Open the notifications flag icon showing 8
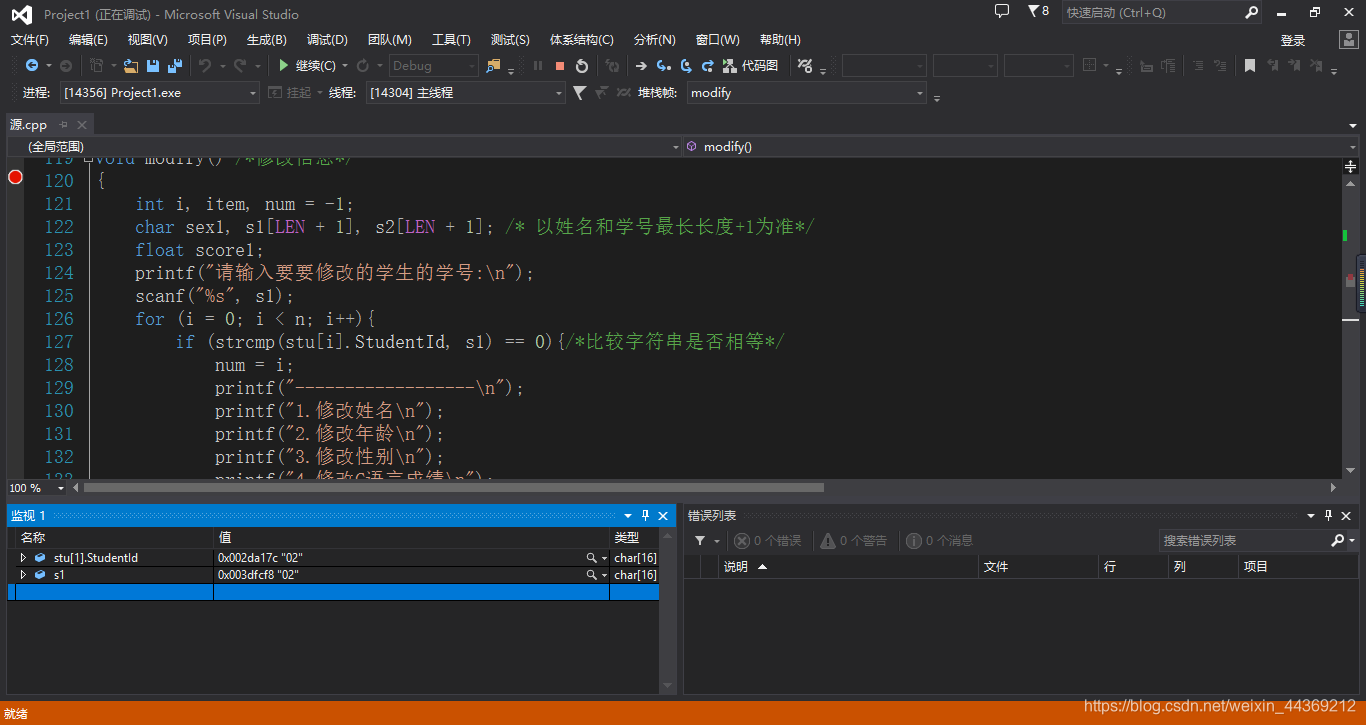This screenshot has height=725, width=1366. [x=1038, y=11]
